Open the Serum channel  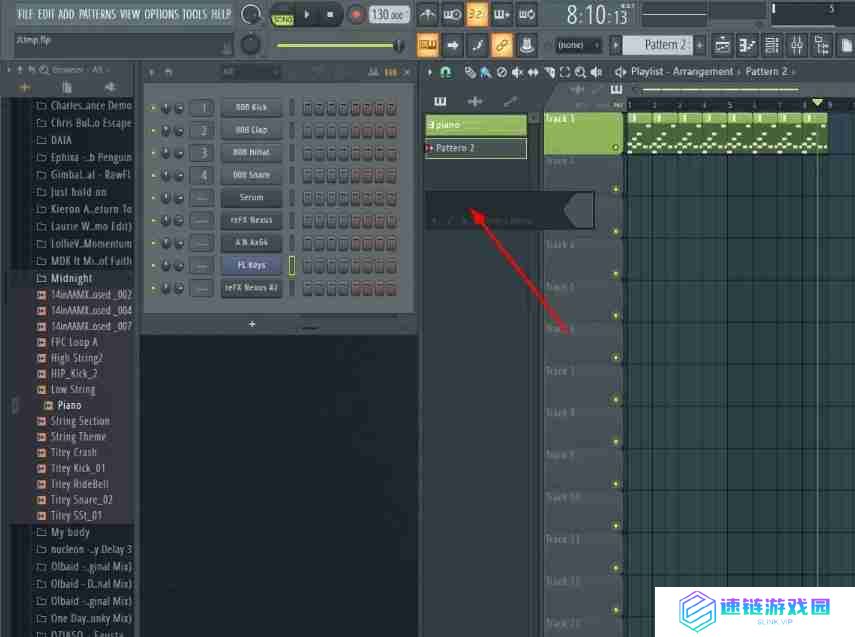point(251,197)
